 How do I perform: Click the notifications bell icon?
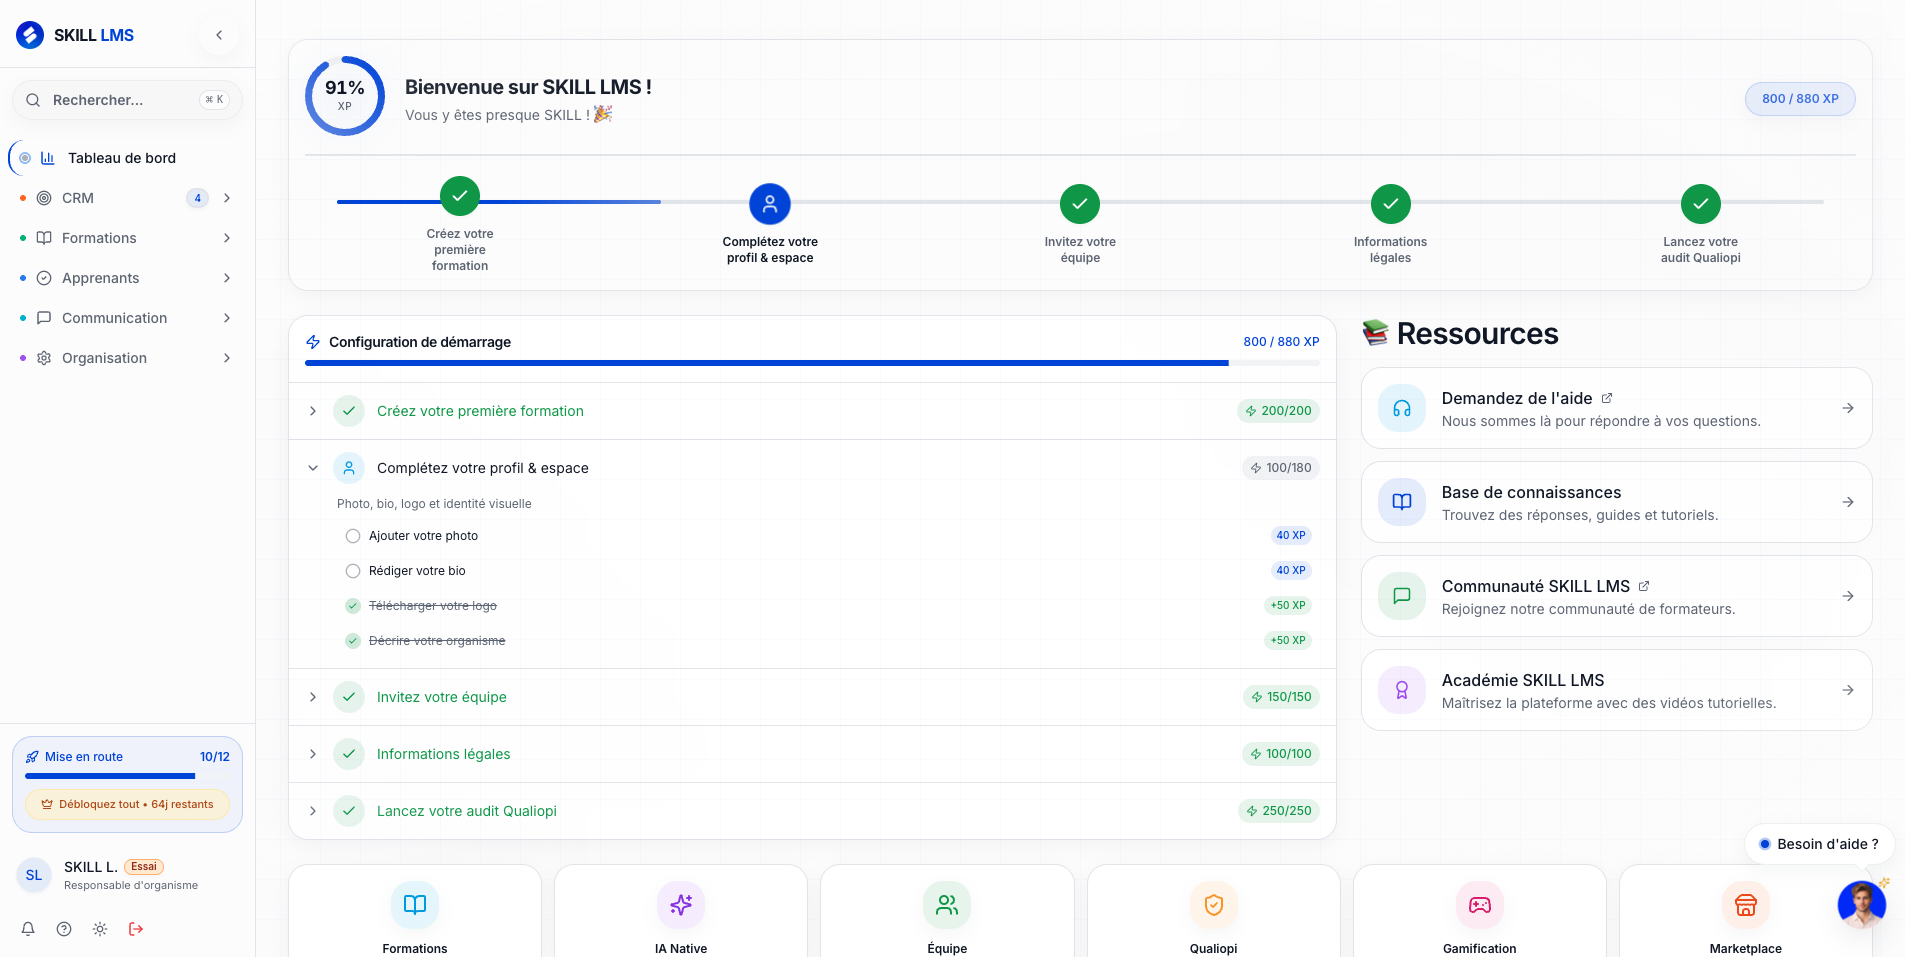coord(28,929)
